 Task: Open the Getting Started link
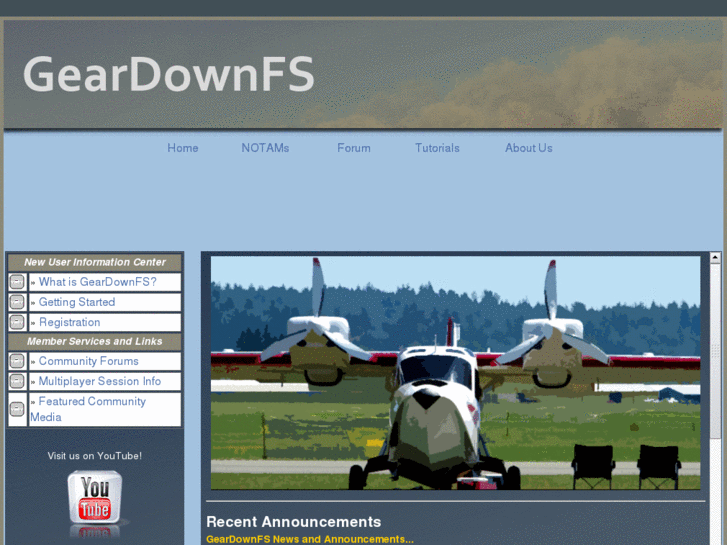[77, 302]
